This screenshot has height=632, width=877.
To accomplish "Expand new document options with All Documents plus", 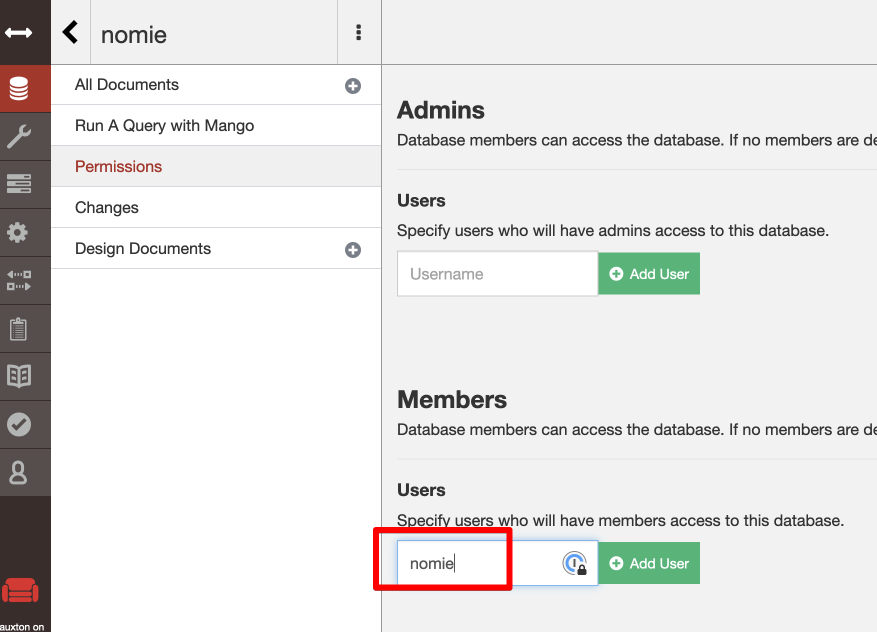I will 352,86.
